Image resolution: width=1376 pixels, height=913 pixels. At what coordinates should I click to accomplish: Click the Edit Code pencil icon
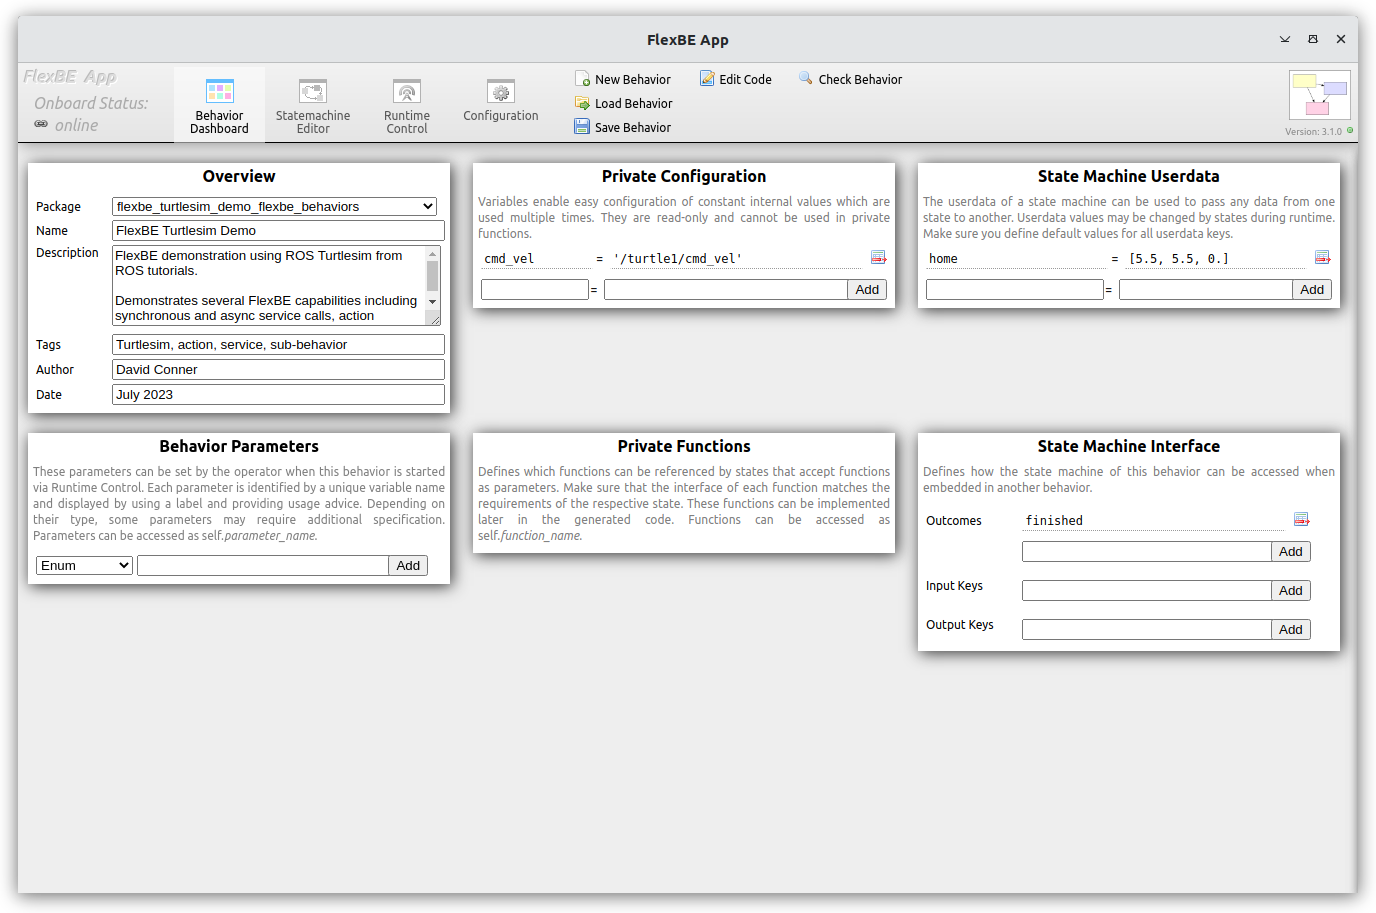[x=707, y=78]
